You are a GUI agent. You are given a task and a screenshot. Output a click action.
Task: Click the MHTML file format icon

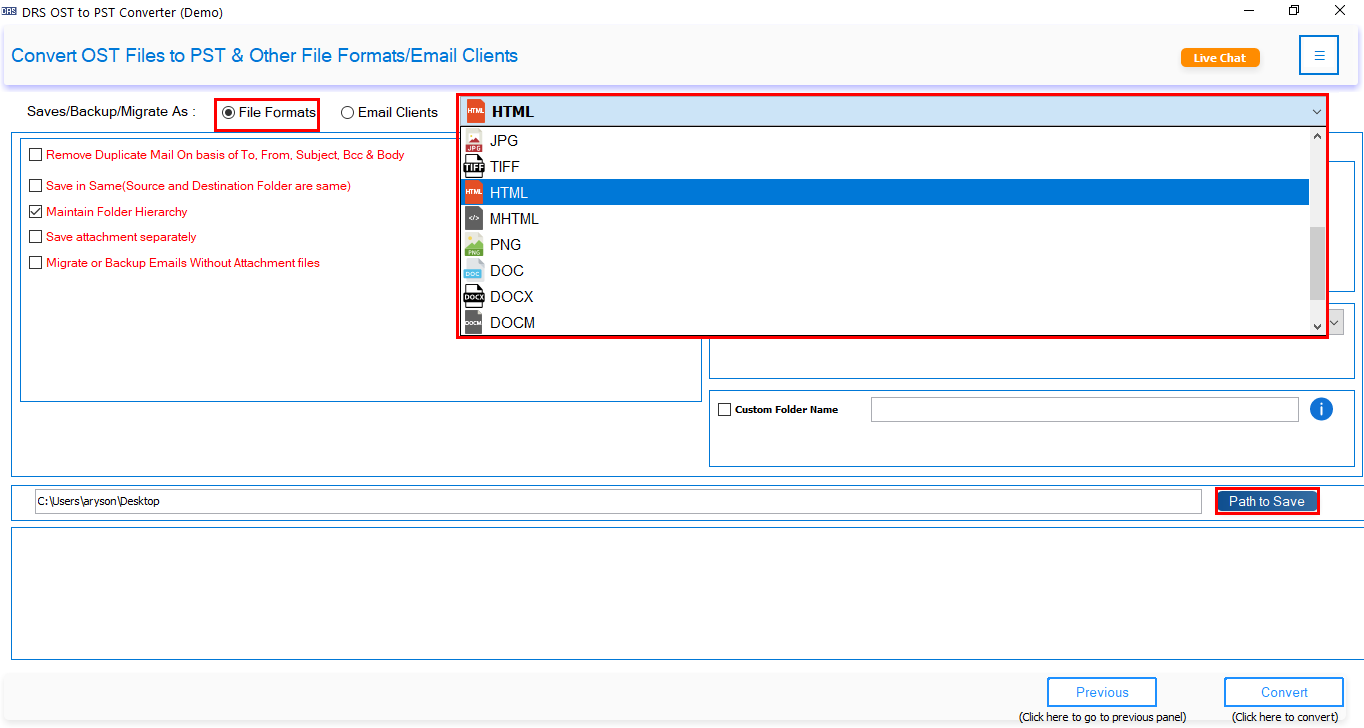[474, 219]
